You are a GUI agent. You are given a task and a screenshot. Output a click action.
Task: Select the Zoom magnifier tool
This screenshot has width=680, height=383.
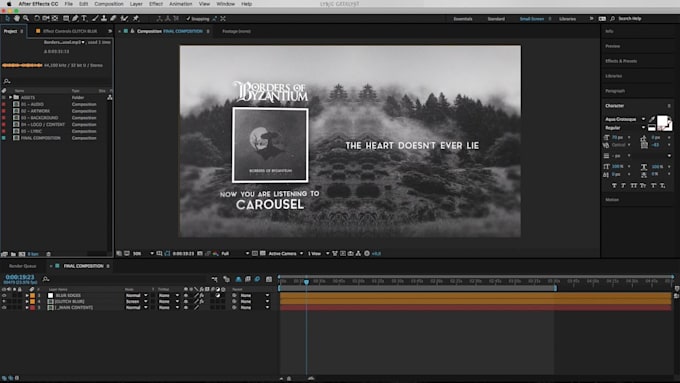(26, 18)
